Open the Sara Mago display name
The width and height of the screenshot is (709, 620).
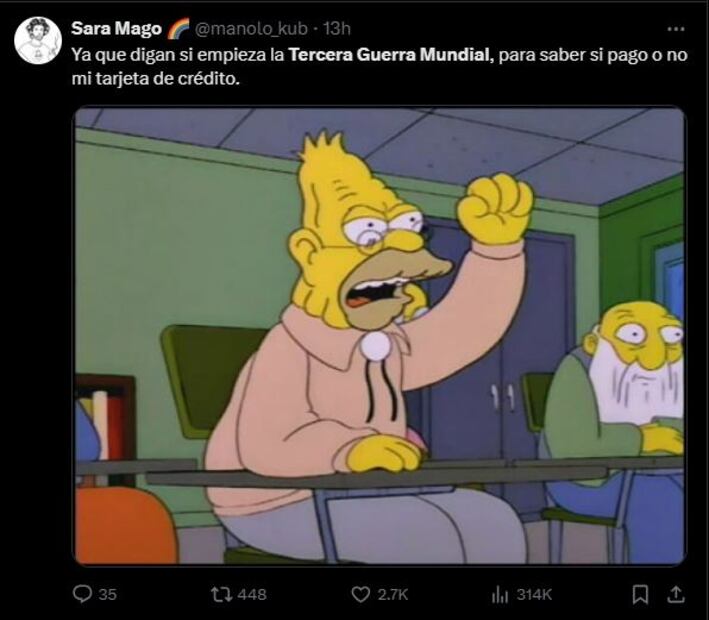(x=116, y=28)
